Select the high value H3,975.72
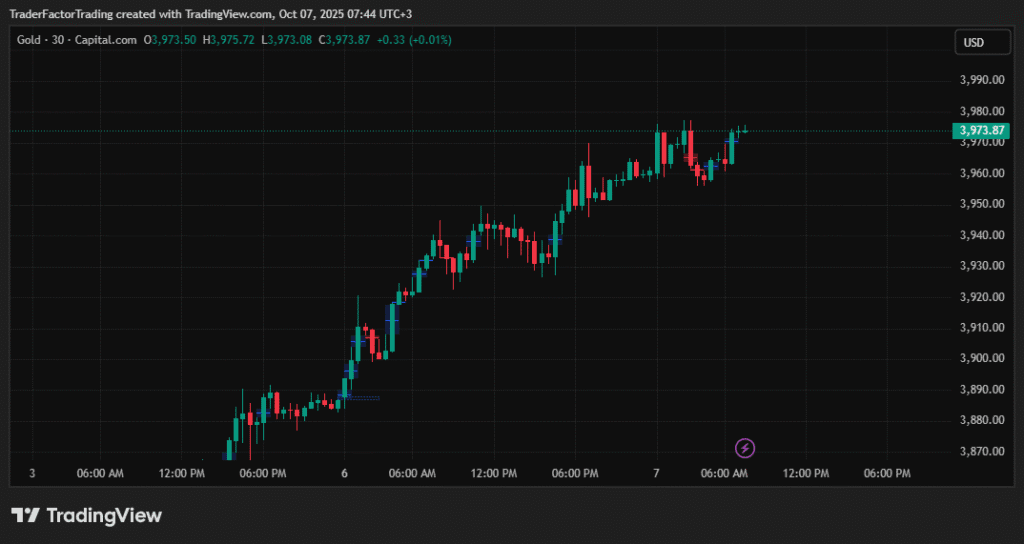 click(228, 40)
